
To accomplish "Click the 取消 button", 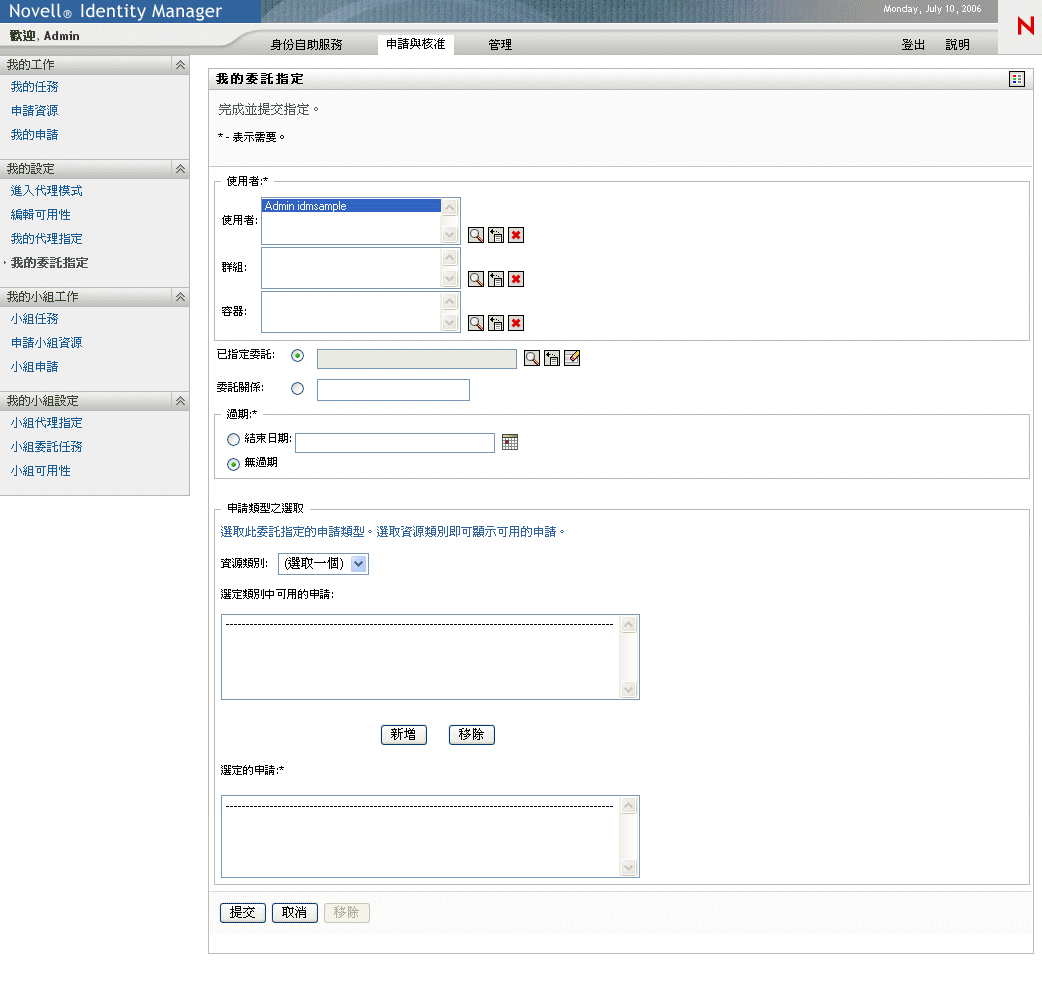I will tap(294, 912).
